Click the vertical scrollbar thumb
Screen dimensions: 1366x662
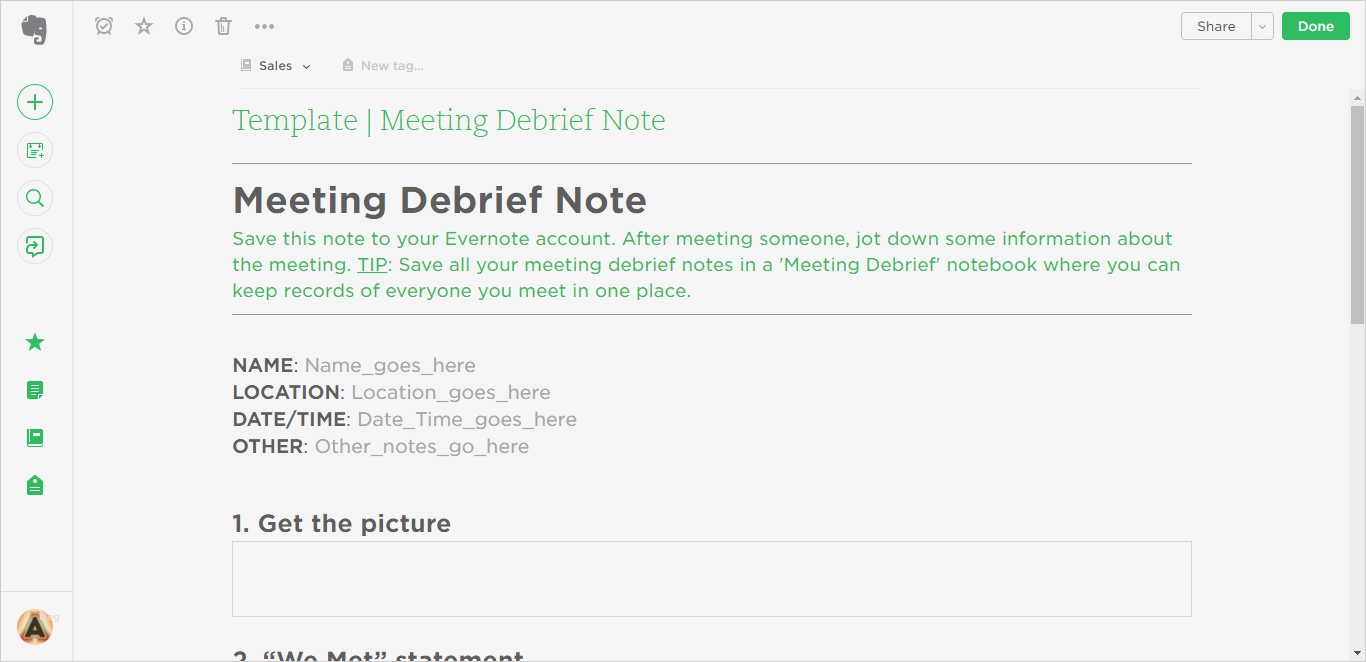[1357, 214]
